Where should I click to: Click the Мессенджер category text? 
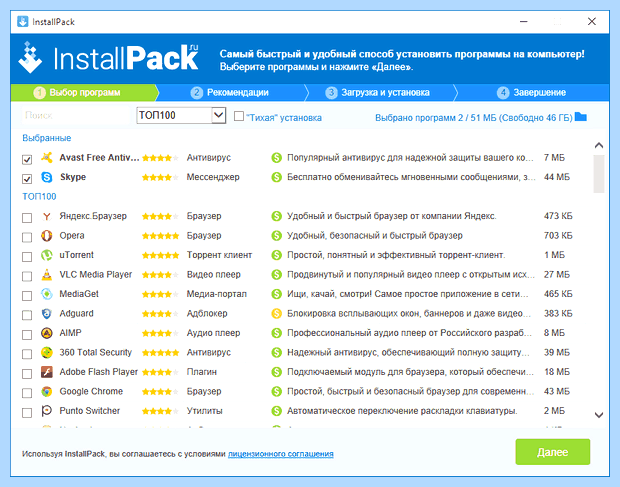point(213,177)
